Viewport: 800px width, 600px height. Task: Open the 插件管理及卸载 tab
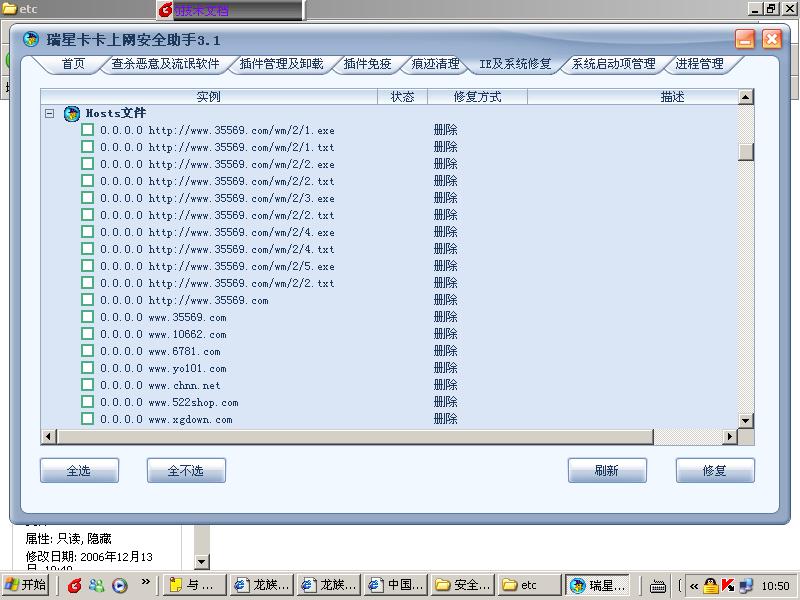tap(282, 64)
